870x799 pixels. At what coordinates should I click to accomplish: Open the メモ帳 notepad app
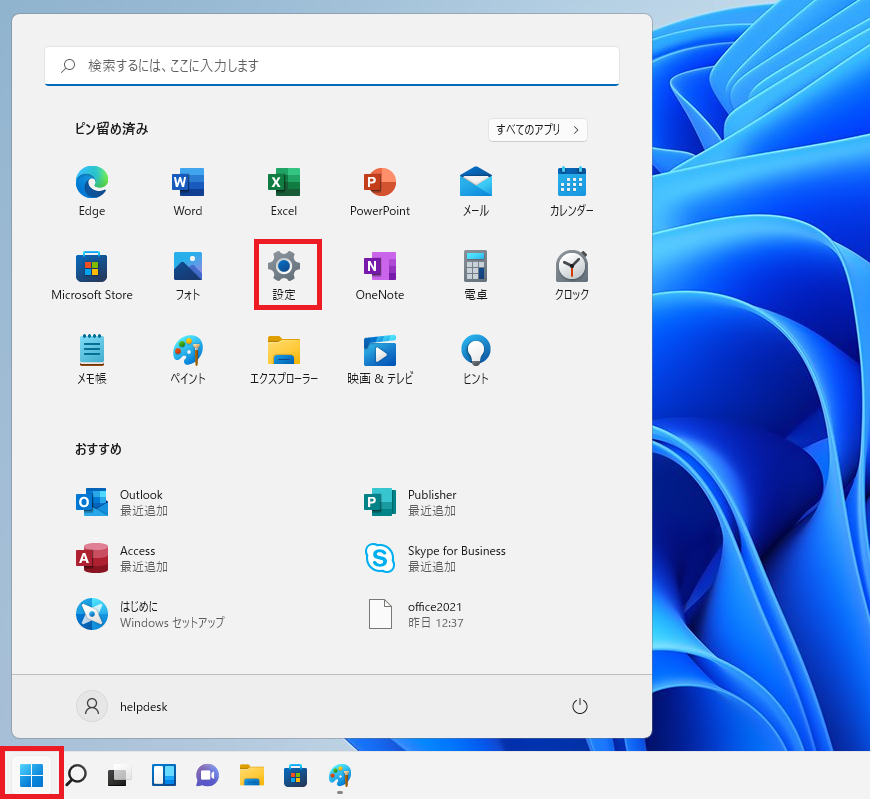click(92, 360)
